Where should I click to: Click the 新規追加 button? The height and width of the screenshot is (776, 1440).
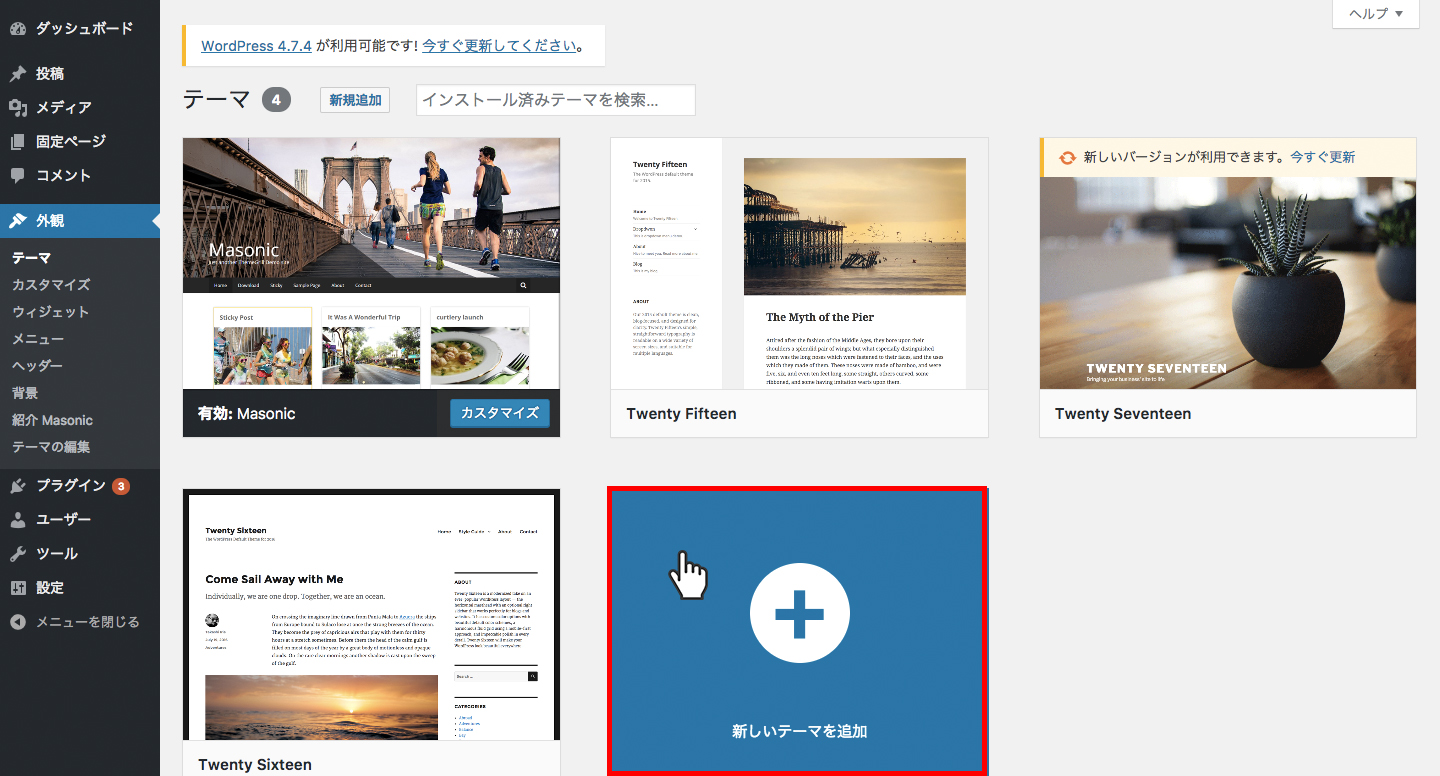[355, 100]
